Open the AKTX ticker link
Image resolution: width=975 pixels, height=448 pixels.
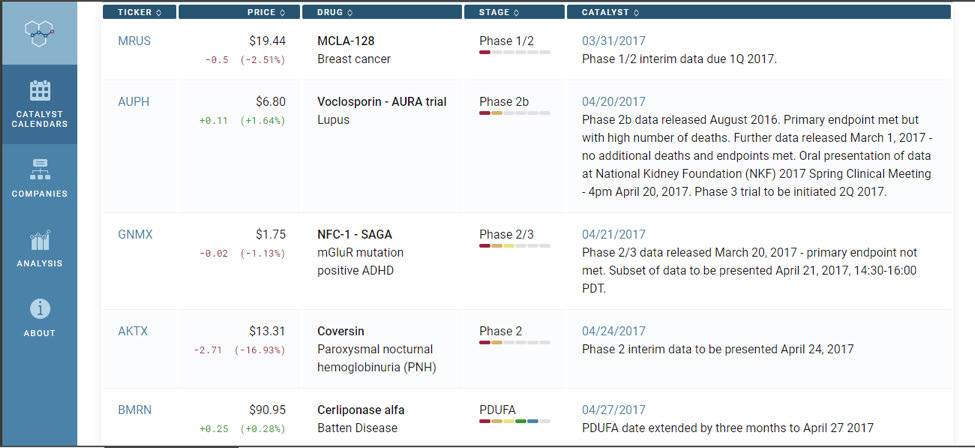click(x=133, y=332)
